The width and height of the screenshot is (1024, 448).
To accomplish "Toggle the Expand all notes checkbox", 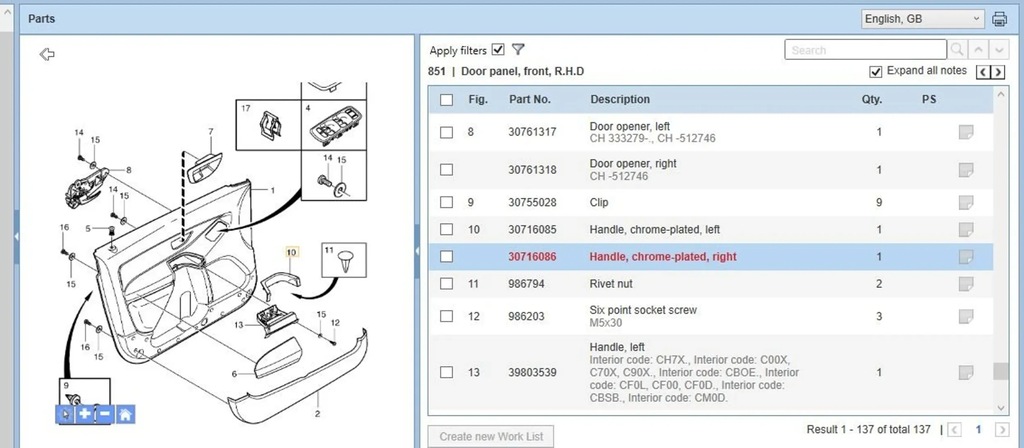I will pyautogui.click(x=875, y=71).
